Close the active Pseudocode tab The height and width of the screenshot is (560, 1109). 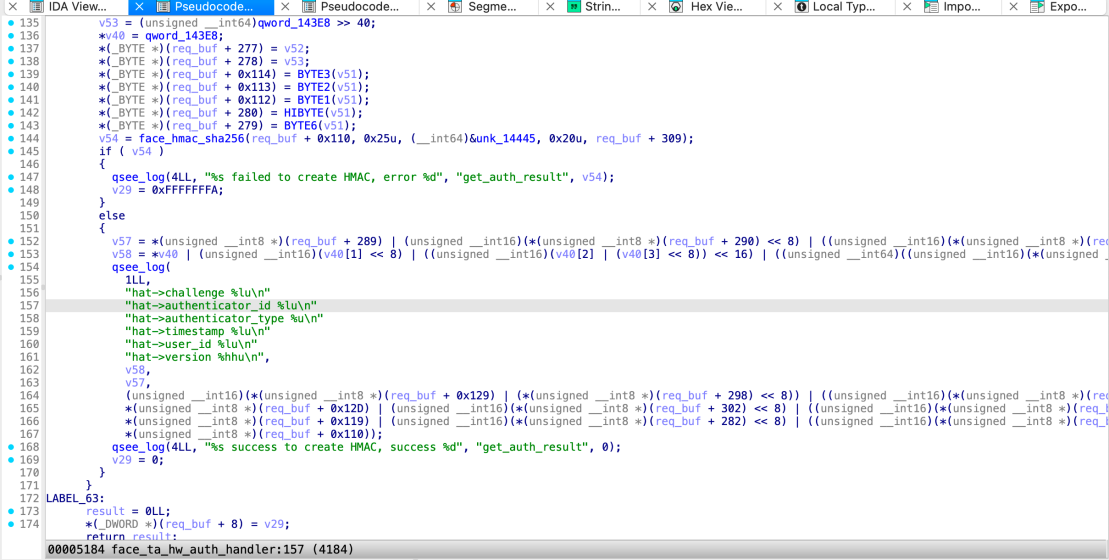tap(139, 7)
